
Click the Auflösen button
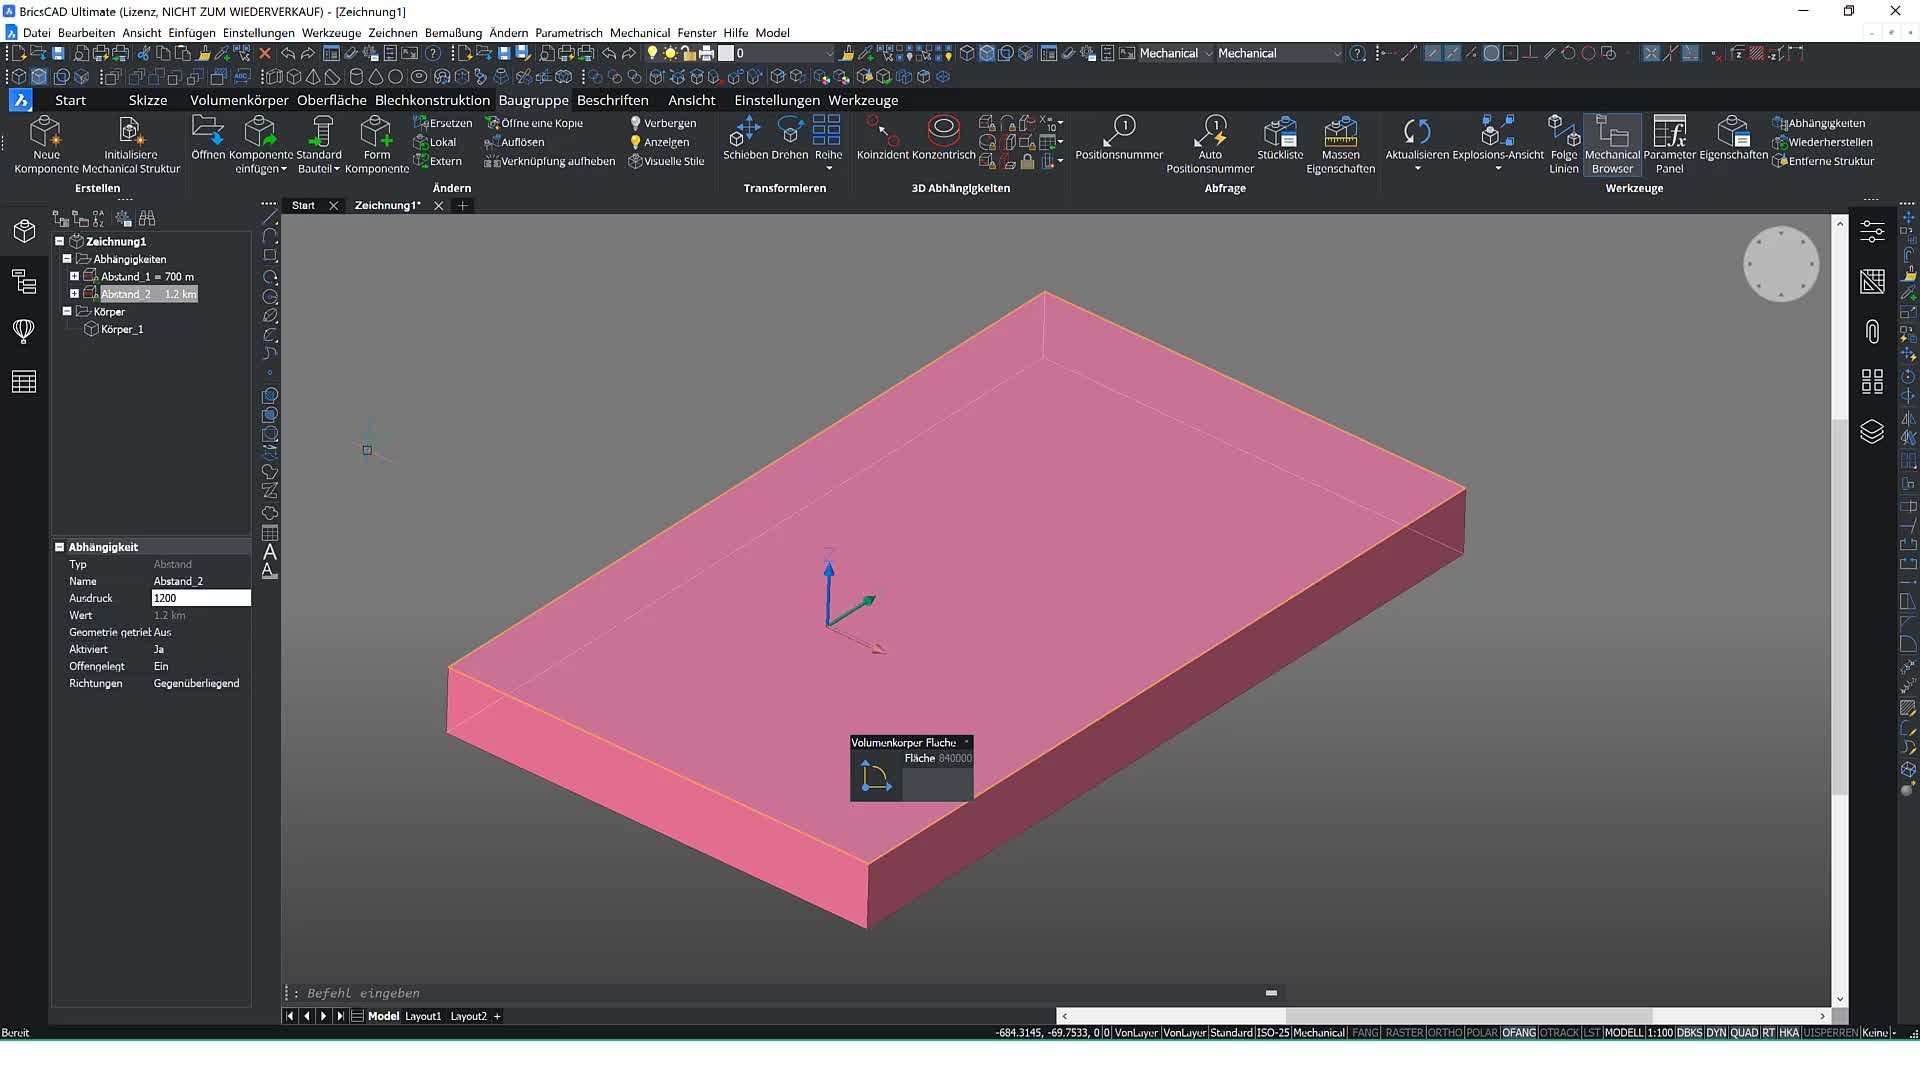[515, 142]
